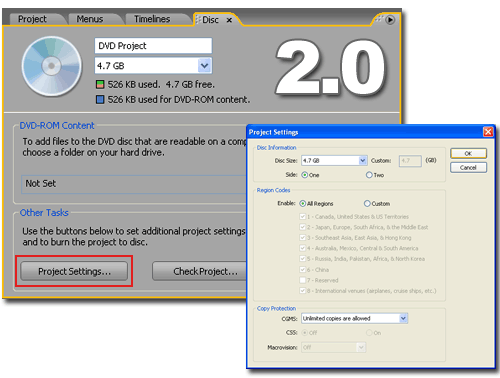Edit the DVD Project name field
This screenshot has height=378, width=500.
point(153,46)
